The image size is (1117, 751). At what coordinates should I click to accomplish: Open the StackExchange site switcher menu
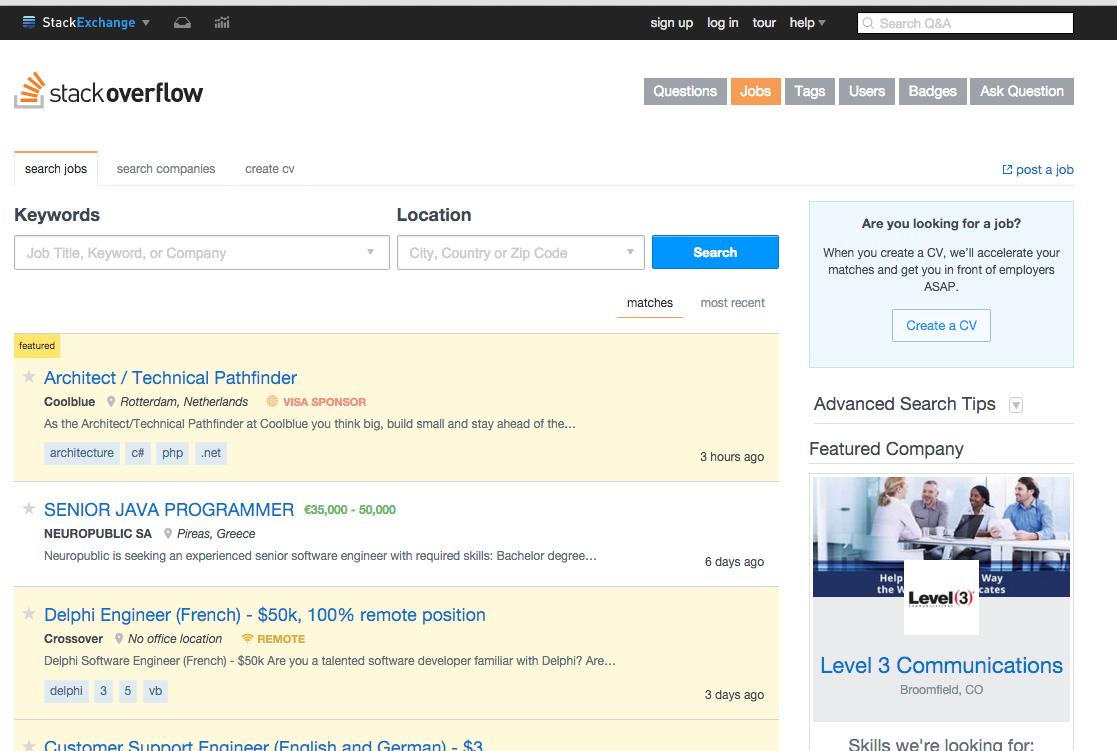click(86, 22)
